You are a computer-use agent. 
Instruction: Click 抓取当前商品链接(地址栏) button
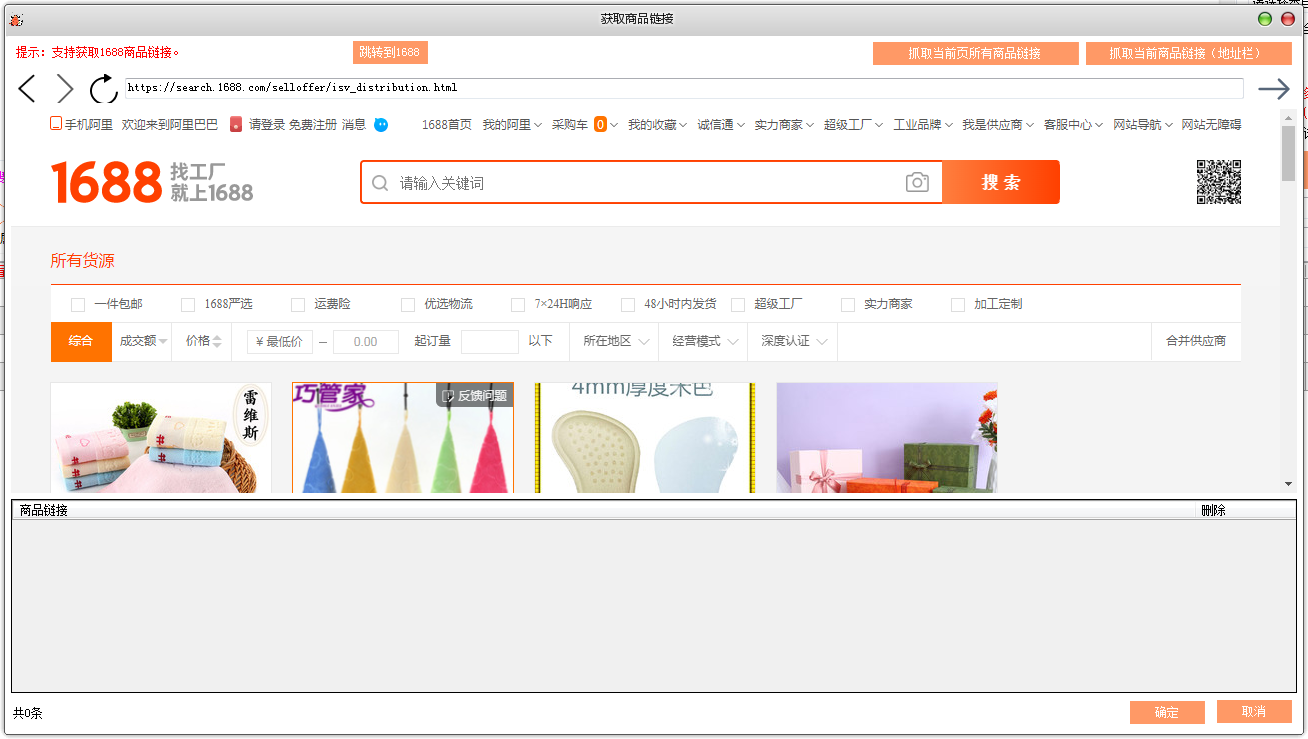pos(1189,53)
